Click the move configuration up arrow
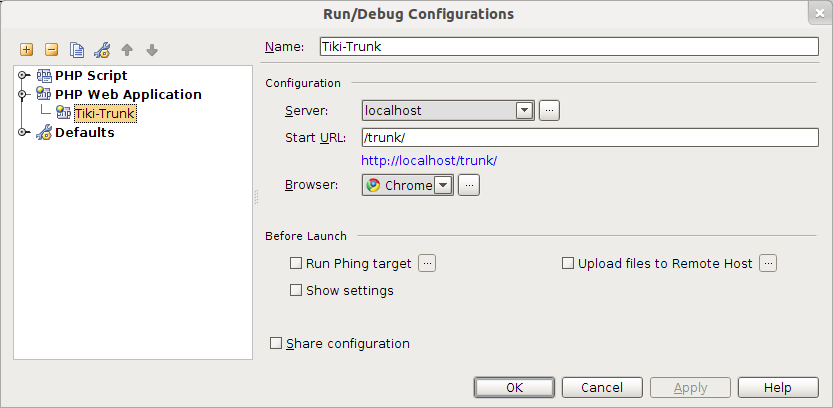The image size is (833, 408). pos(127,50)
